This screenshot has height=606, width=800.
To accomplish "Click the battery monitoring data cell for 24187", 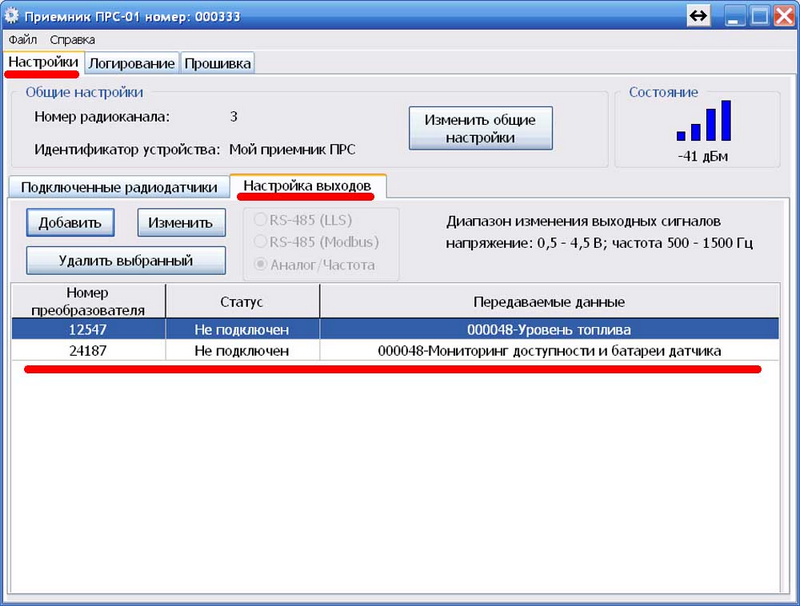I will click(x=549, y=350).
